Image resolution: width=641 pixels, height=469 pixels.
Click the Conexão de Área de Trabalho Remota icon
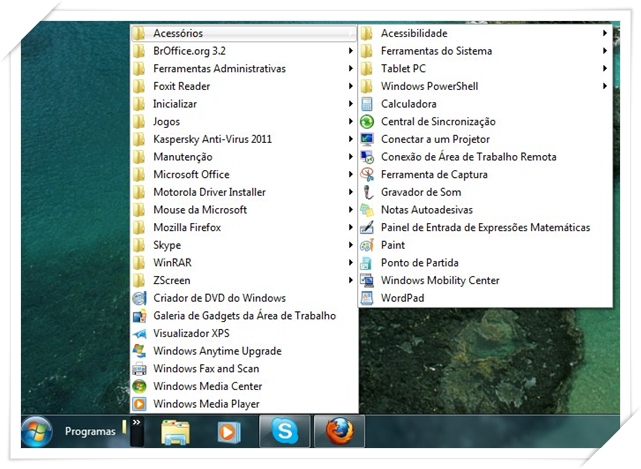coord(367,157)
